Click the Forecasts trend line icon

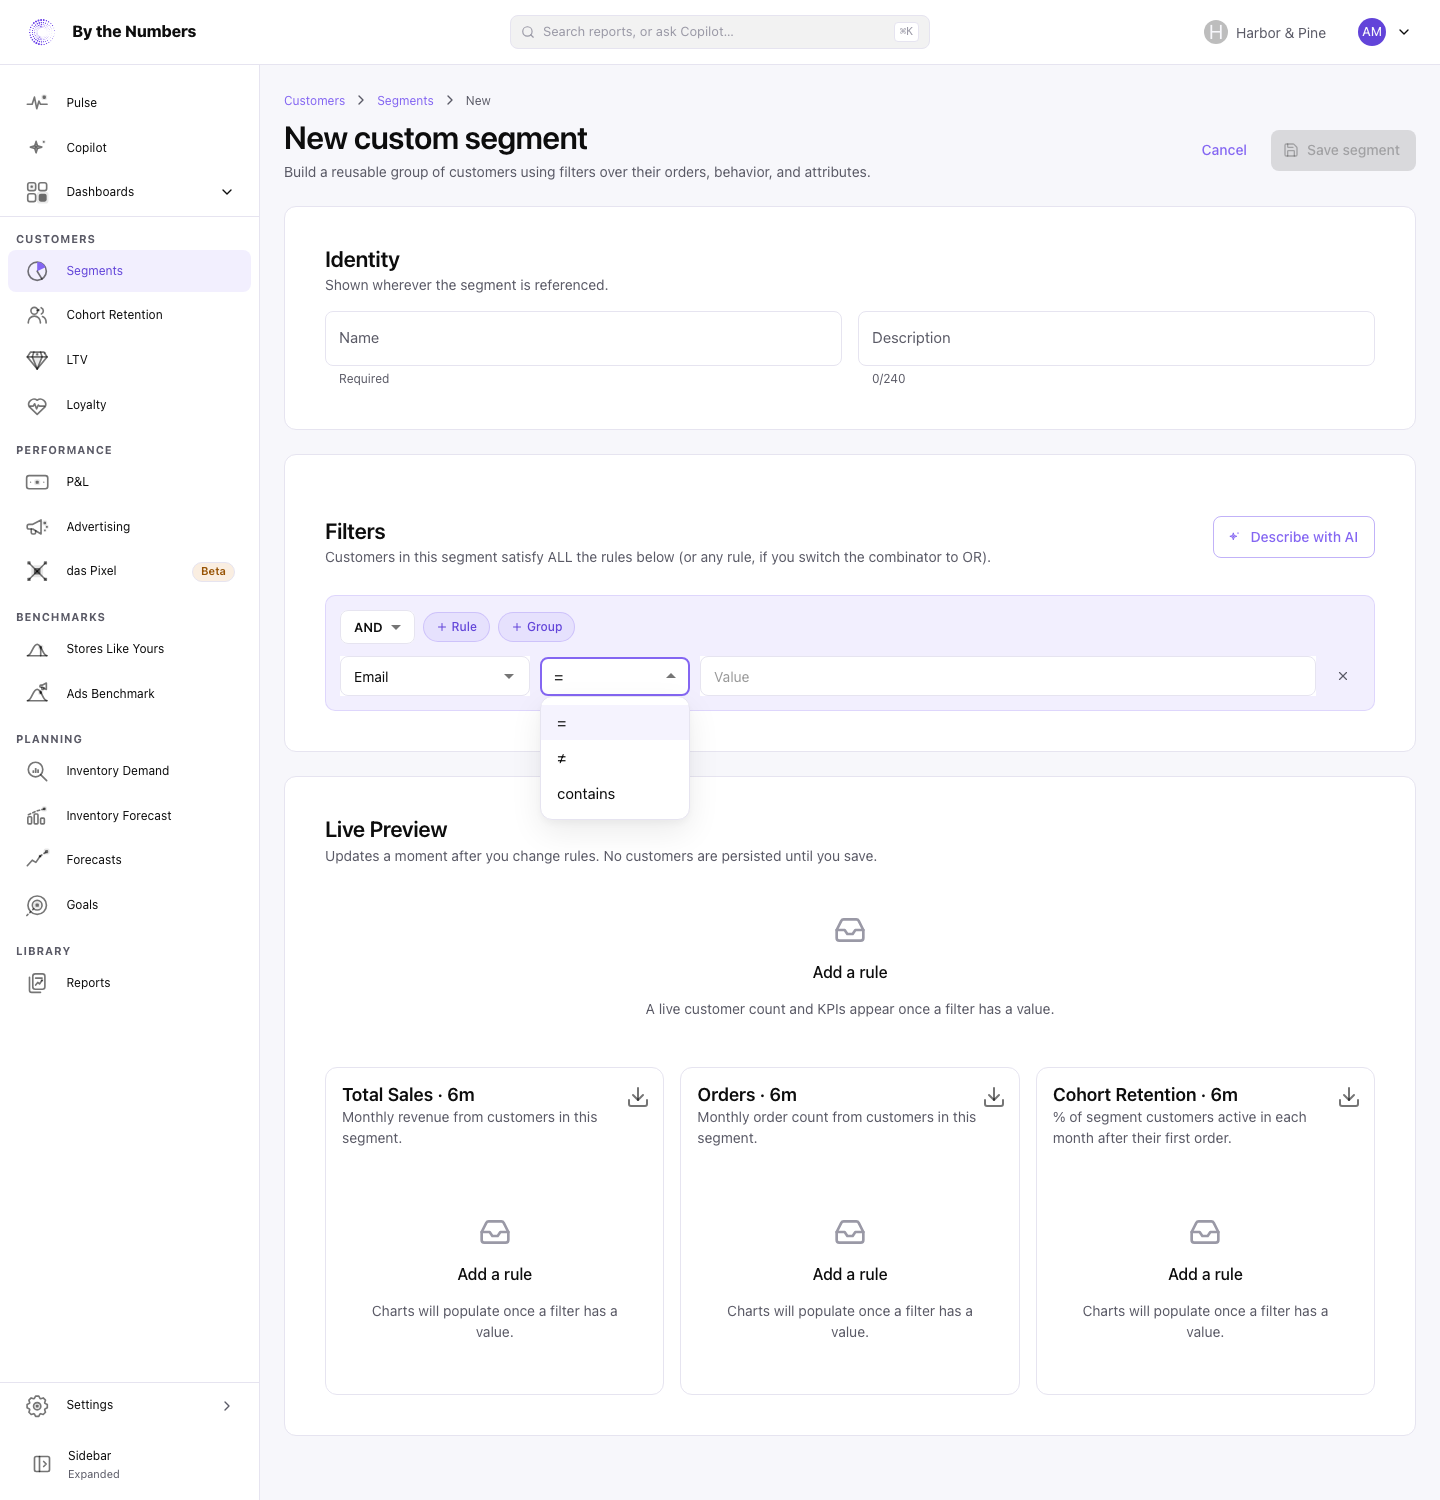coord(37,860)
